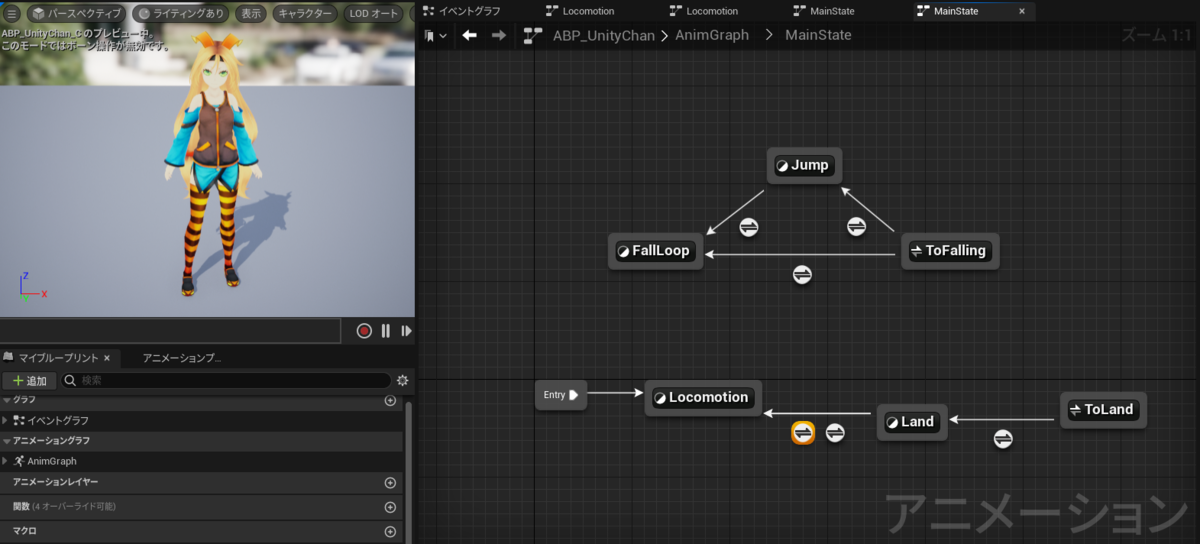
Task: Select the orange highlighted transition icon
Action: point(803,433)
